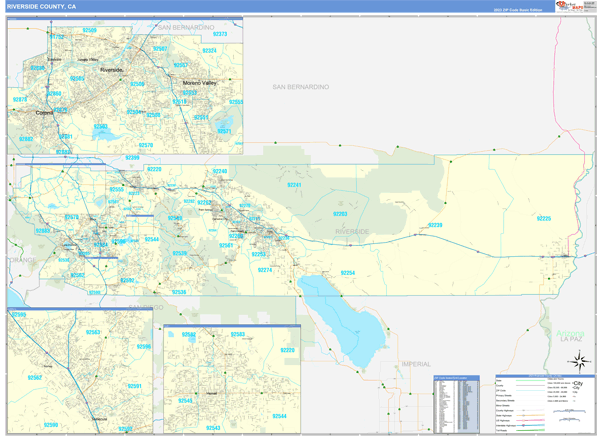Screen dimensions: 600x436
Task: Open the ZIP code index table
Action: [455, 403]
